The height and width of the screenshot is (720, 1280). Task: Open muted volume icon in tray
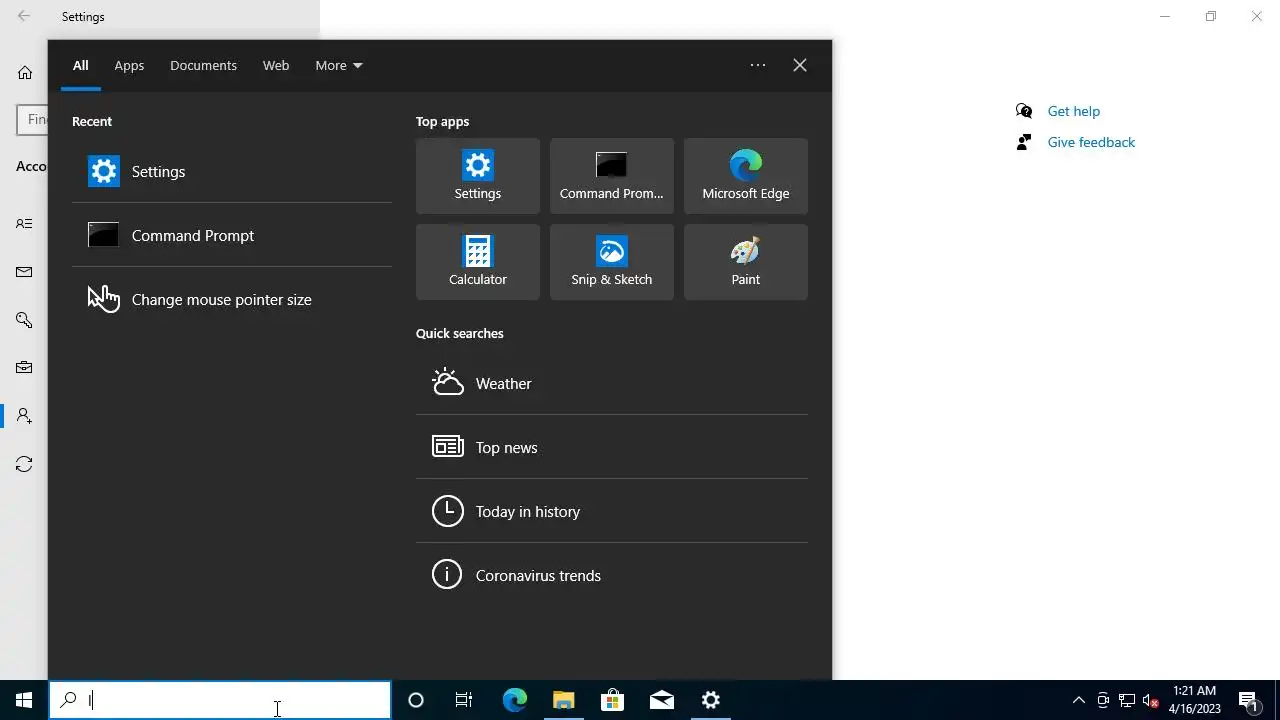[1150, 700]
